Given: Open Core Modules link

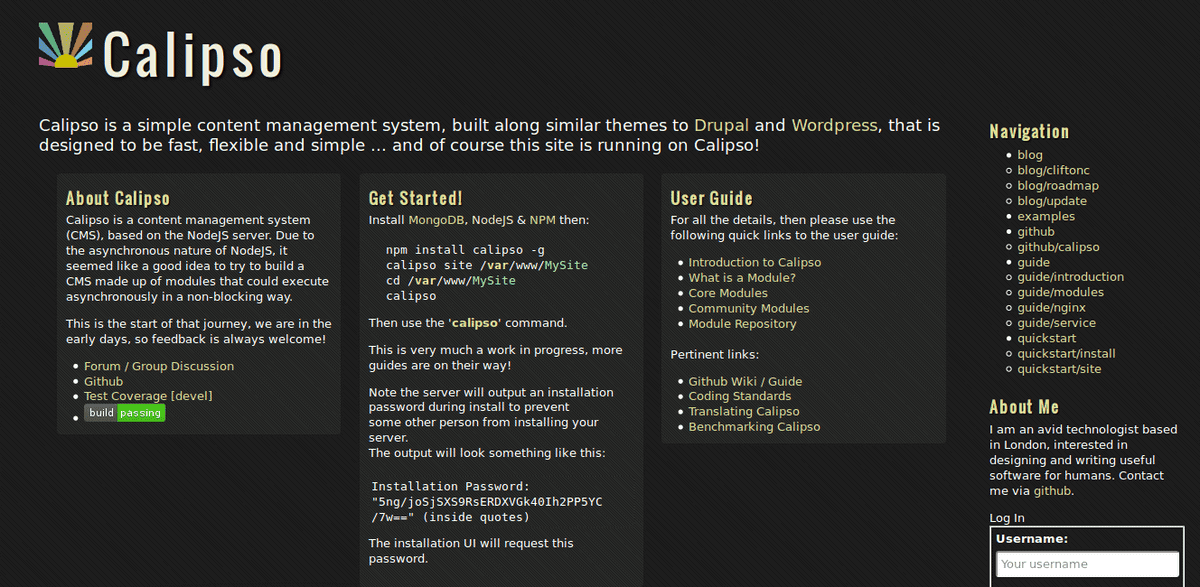Looking at the screenshot, I should pos(728,293).
